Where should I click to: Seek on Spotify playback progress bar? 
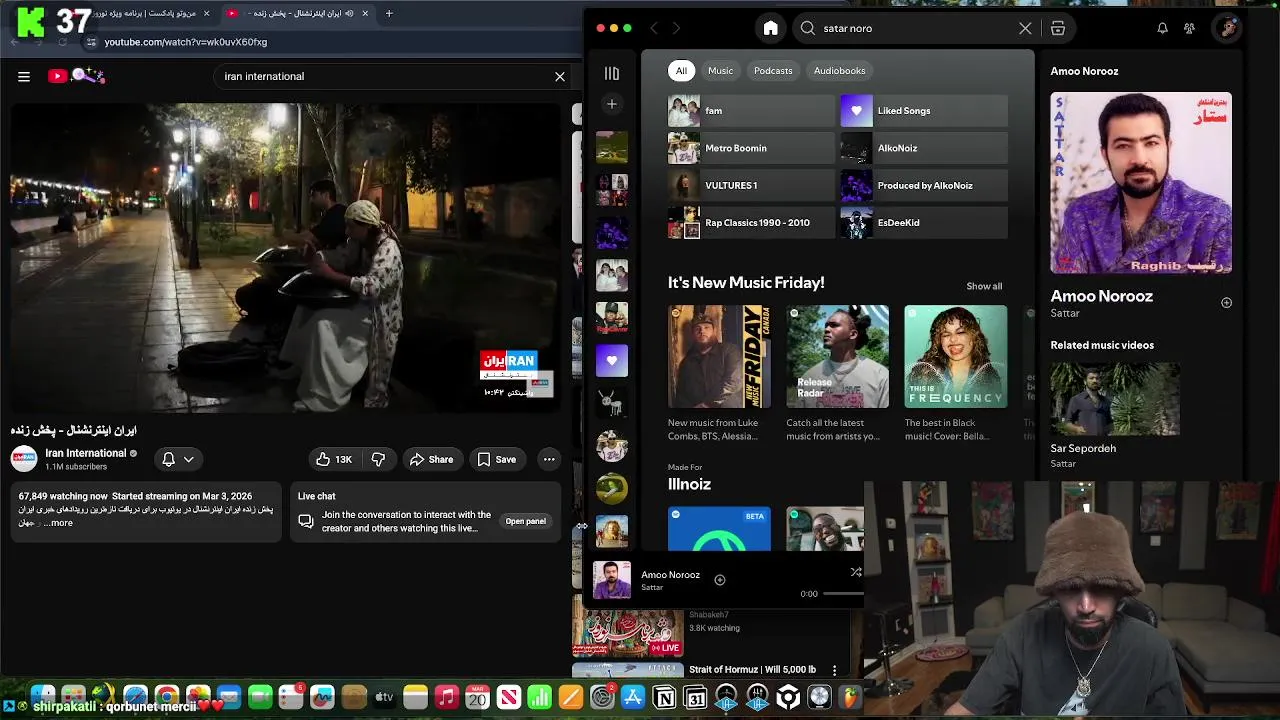tap(843, 594)
